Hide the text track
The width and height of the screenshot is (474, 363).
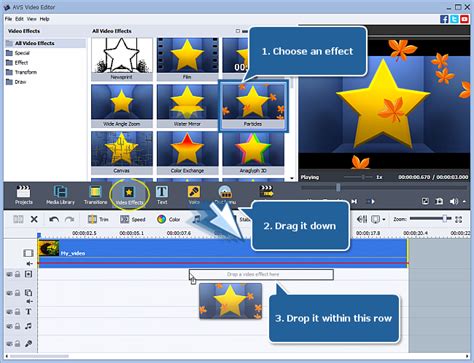[9, 312]
